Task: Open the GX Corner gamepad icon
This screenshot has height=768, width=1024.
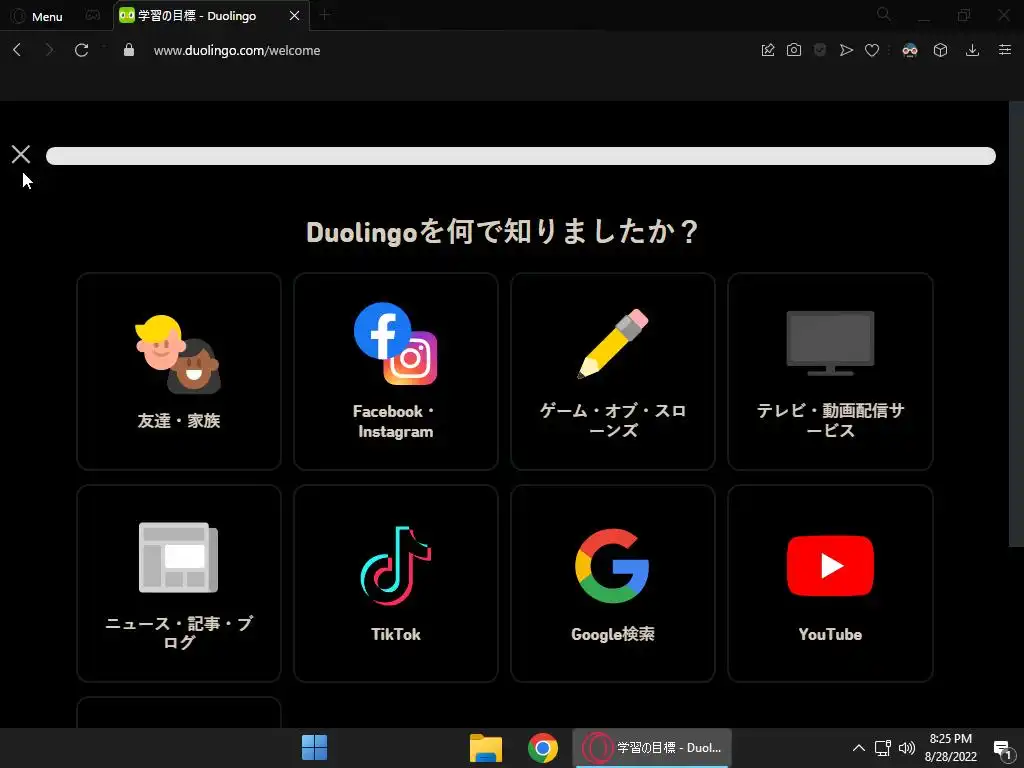Action: click(x=93, y=16)
